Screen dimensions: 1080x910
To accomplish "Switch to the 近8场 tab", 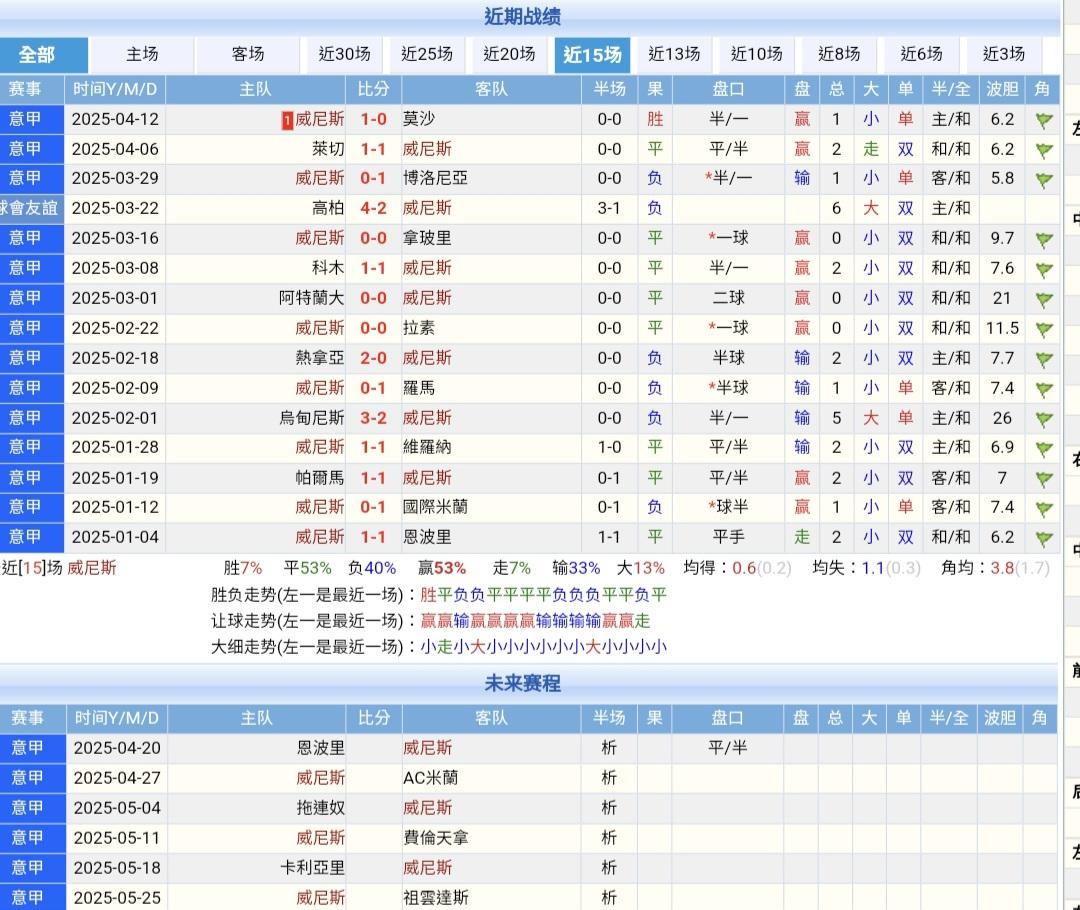I will point(839,54).
